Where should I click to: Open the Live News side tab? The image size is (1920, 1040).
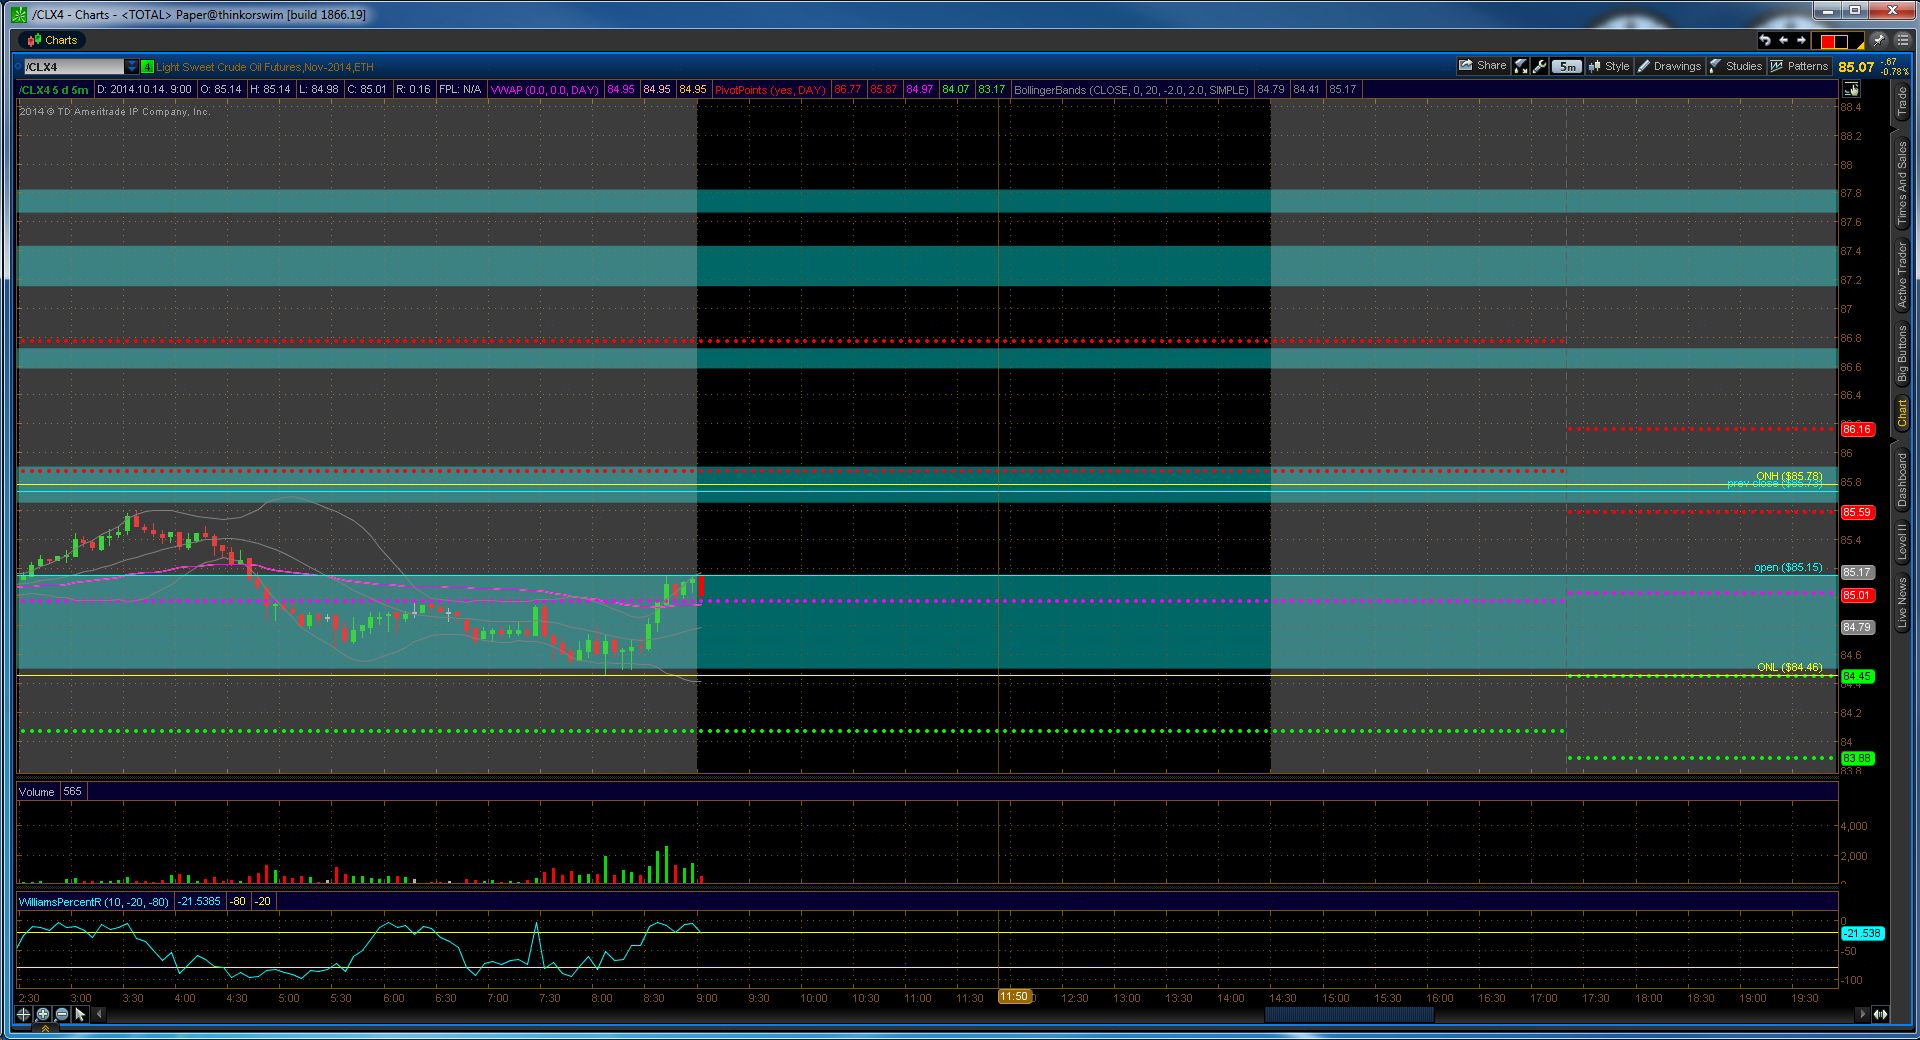click(x=1901, y=602)
